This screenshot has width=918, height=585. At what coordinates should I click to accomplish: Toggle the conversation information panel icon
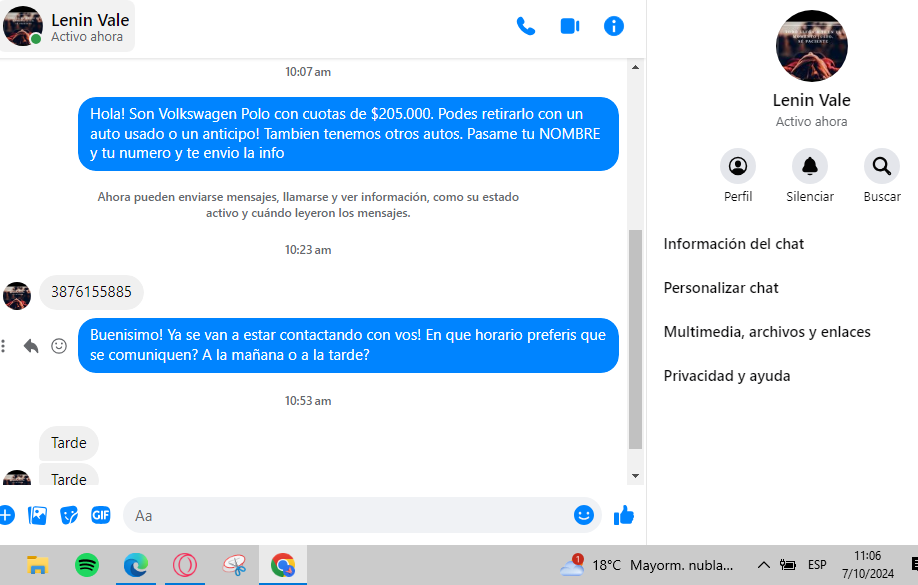pos(614,26)
